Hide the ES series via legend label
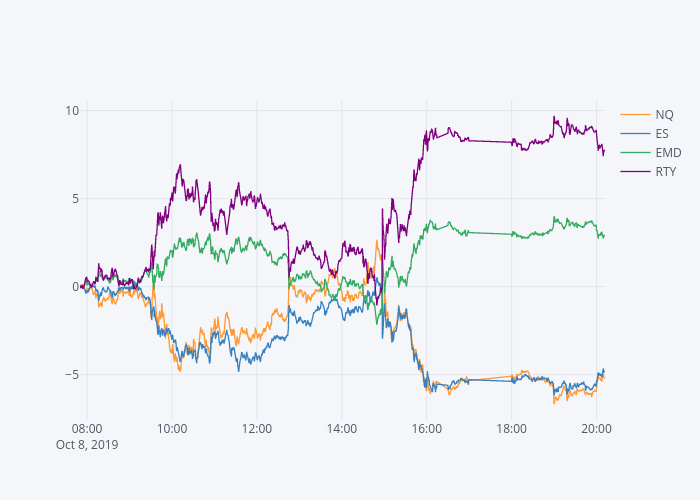This screenshot has height=500, width=700. pyautogui.click(x=663, y=133)
